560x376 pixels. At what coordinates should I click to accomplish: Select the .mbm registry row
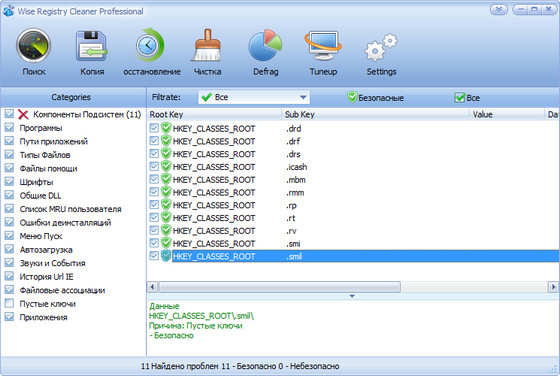[353, 180]
